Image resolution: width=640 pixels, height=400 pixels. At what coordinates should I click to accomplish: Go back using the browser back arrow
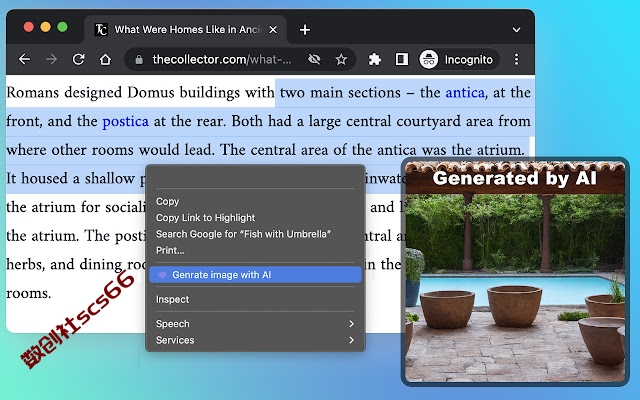[24, 60]
